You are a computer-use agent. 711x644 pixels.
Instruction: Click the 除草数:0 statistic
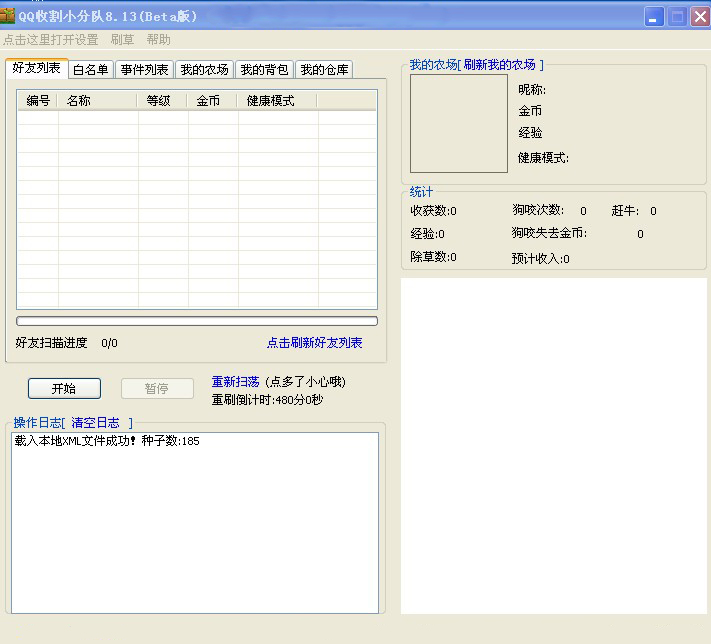pyautogui.click(x=433, y=257)
